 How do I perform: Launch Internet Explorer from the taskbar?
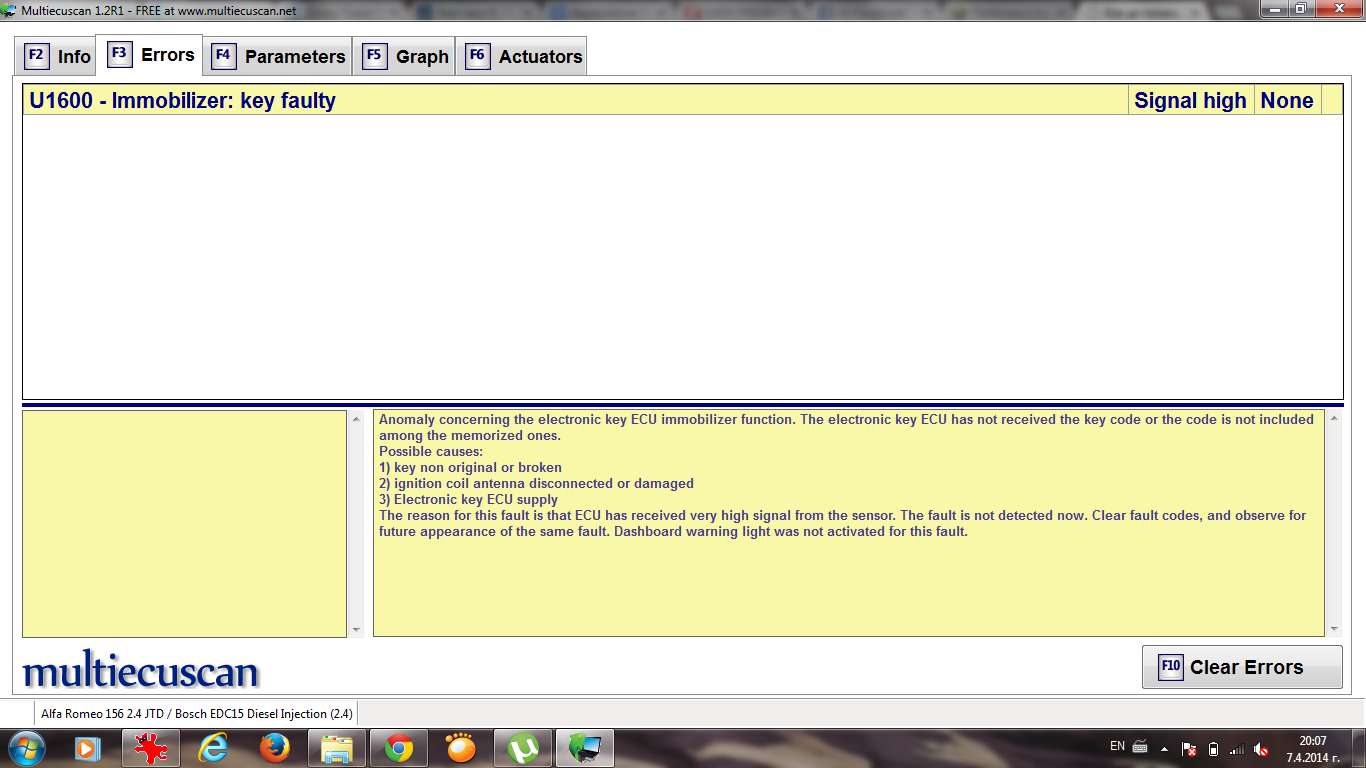pos(213,747)
